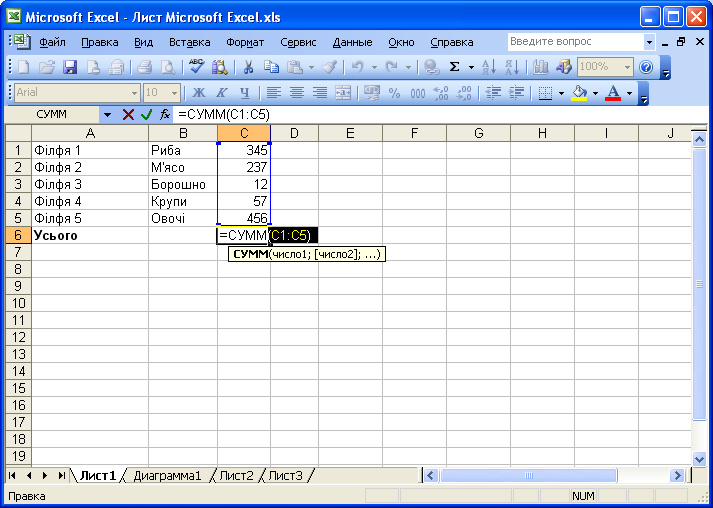
Task: Toggle Align Right
Action: [x=320, y=94]
